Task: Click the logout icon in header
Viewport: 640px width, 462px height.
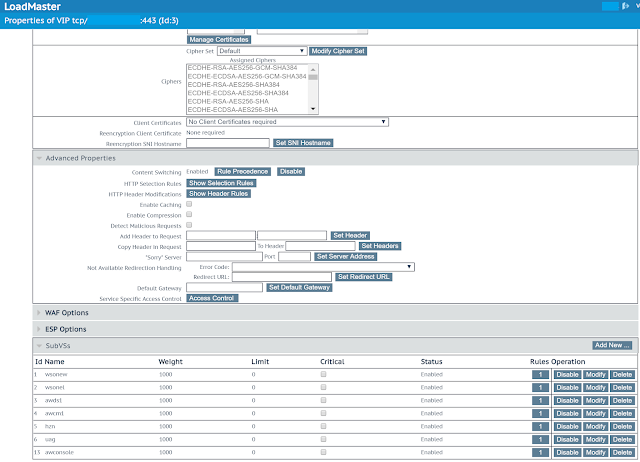Action: [x=625, y=6]
